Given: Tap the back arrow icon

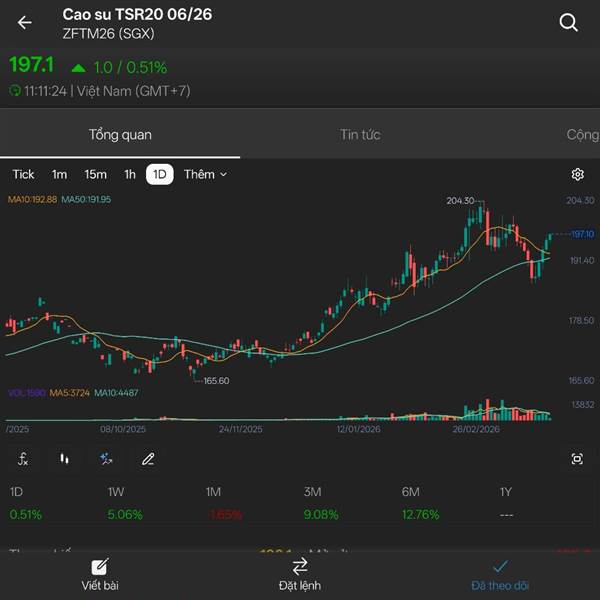Looking at the screenshot, I should (x=25, y=23).
